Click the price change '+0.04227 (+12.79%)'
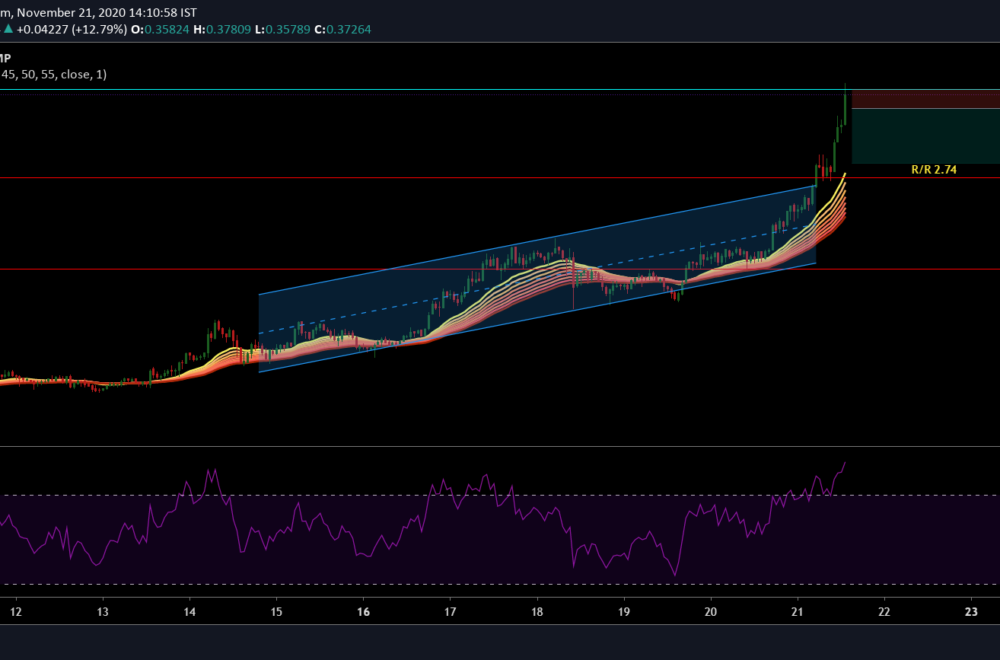Screen dimensions: 1000x660 point(71,29)
